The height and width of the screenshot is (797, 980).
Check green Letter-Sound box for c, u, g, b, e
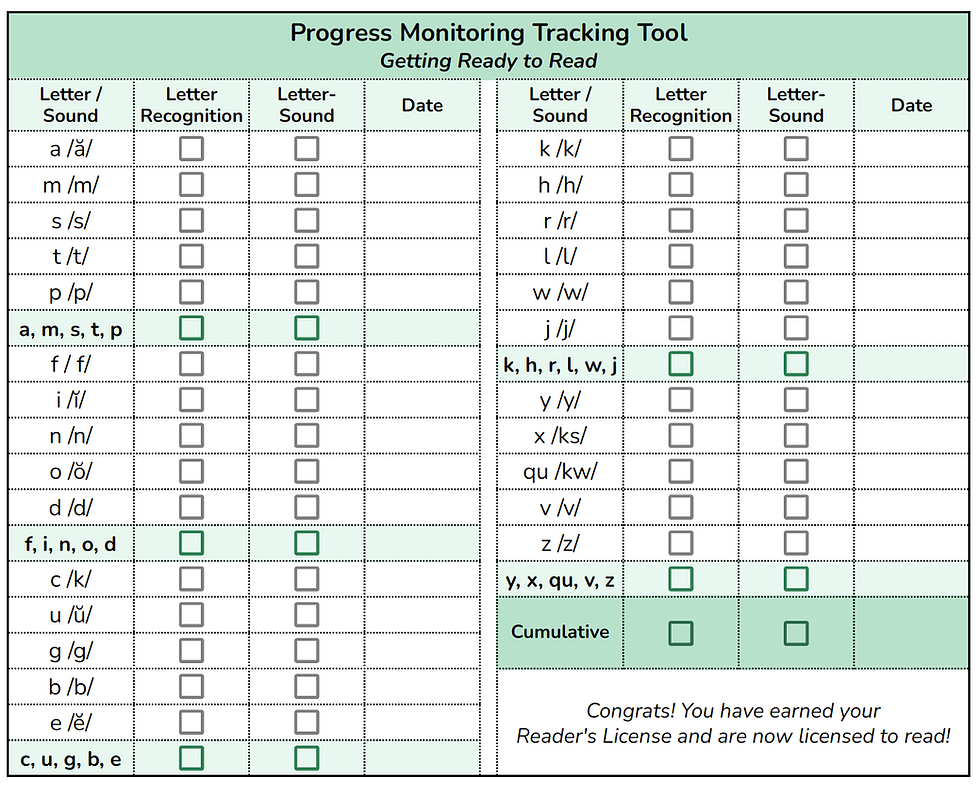(x=306, y=758)
